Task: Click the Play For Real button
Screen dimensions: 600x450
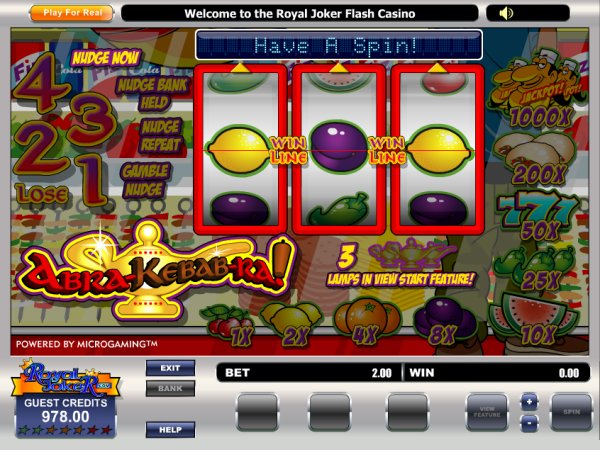Action: click(72, 13)
